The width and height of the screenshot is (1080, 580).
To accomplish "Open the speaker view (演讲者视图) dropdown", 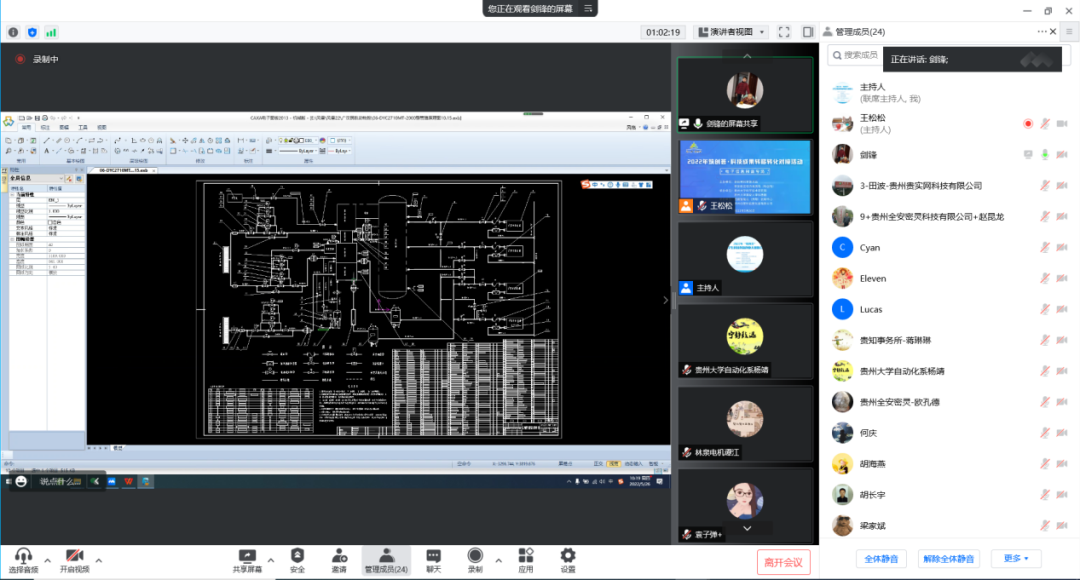I will [732, 32].
